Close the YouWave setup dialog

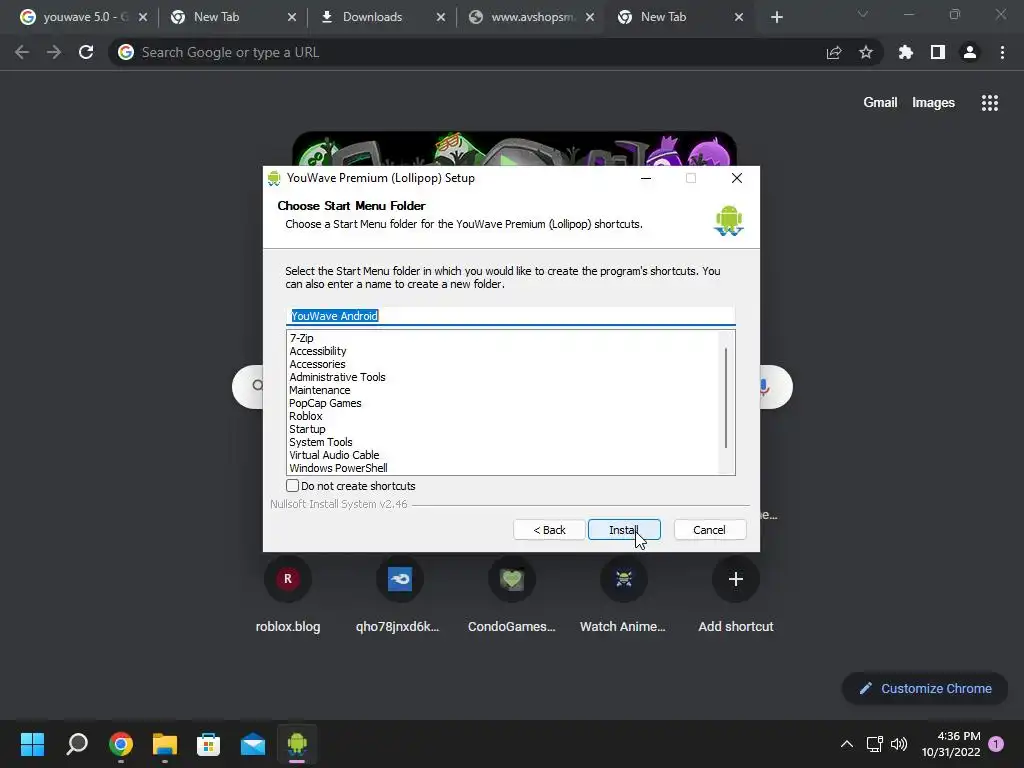(737, 178)
